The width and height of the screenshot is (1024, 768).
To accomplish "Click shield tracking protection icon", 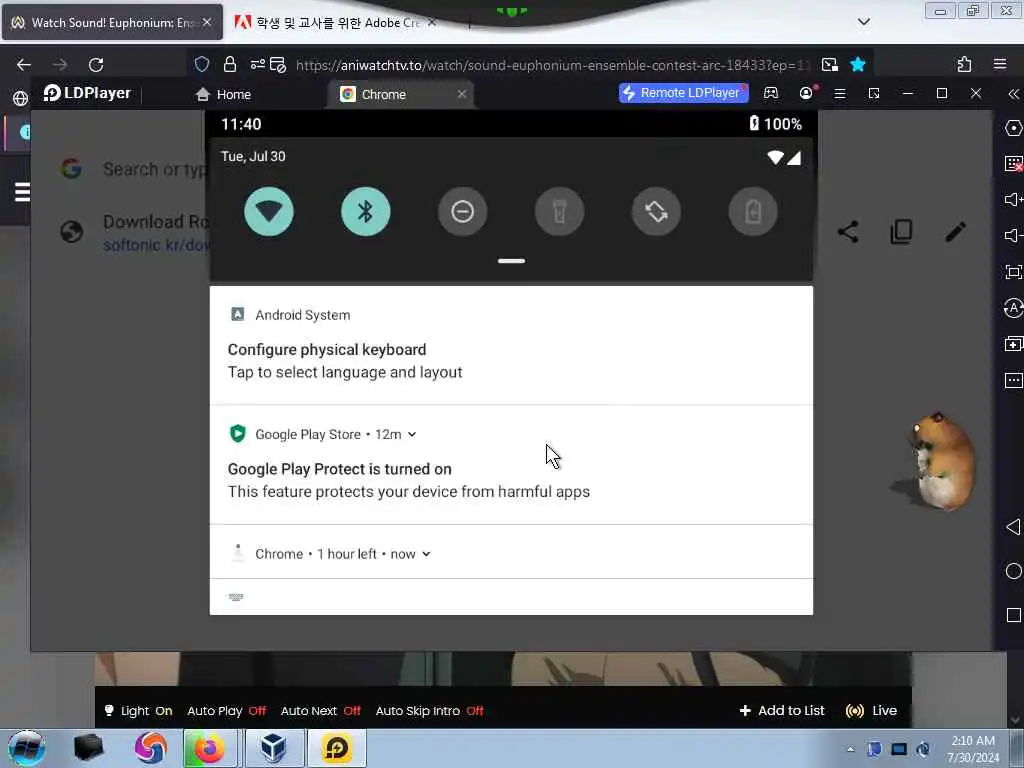I will click(x=202, y=64).
